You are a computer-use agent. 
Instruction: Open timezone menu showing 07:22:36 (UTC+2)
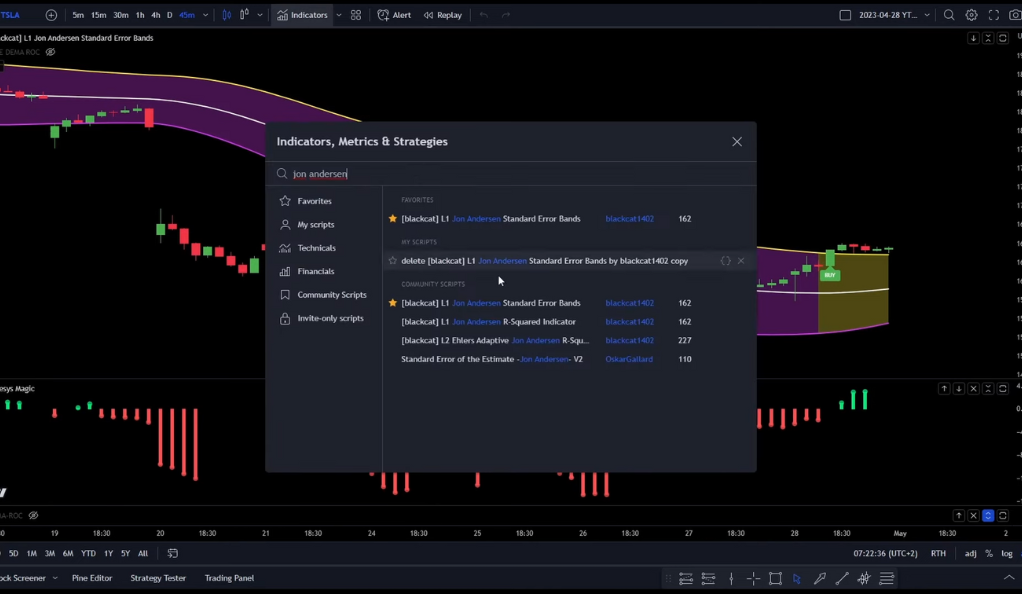pos(885,554)
